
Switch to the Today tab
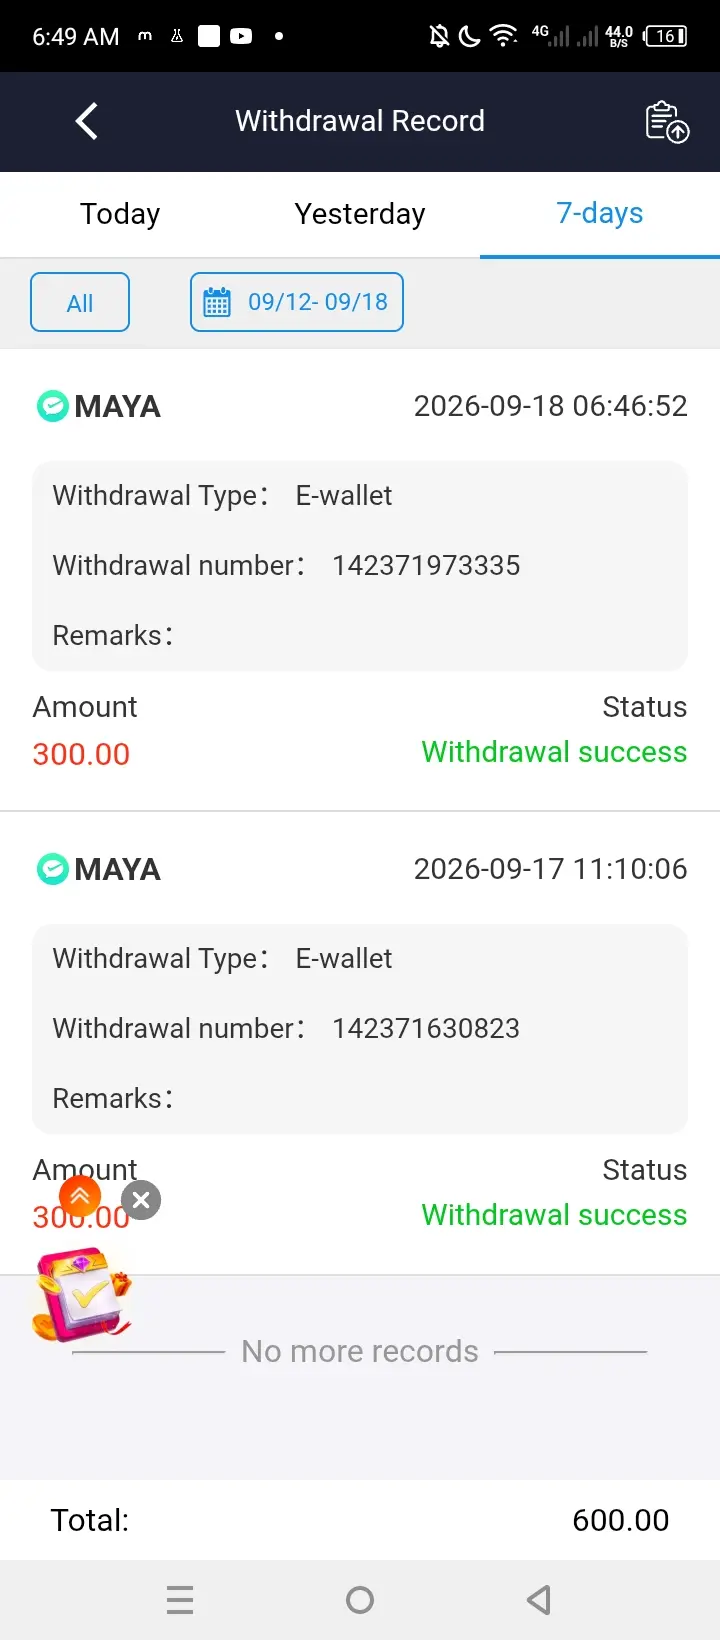tap(120, 214)
